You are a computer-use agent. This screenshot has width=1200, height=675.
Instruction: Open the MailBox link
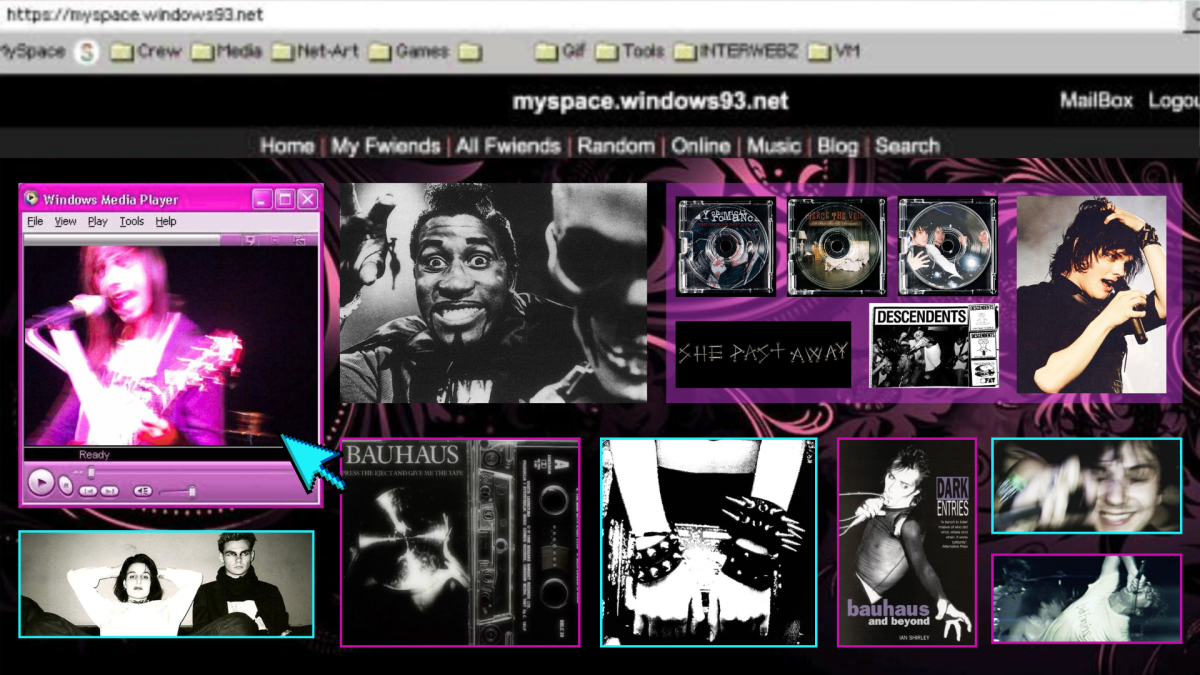(1096, 101)
